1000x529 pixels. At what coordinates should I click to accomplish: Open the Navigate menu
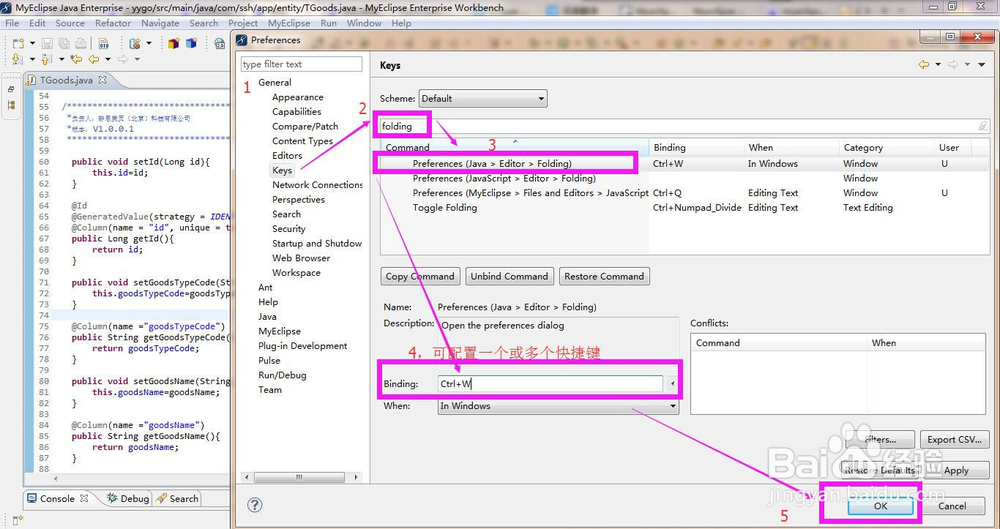tap(160, 23)
